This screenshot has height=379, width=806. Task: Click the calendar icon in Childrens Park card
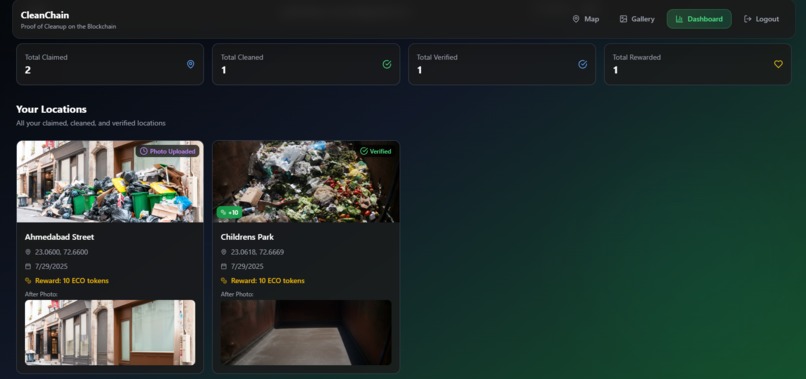(224, 266)
